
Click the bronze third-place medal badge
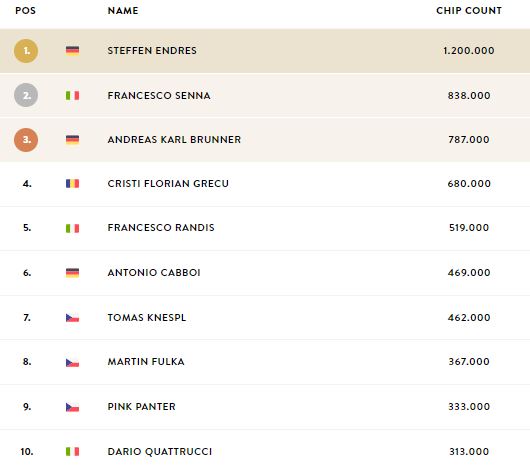coord(26,140)
